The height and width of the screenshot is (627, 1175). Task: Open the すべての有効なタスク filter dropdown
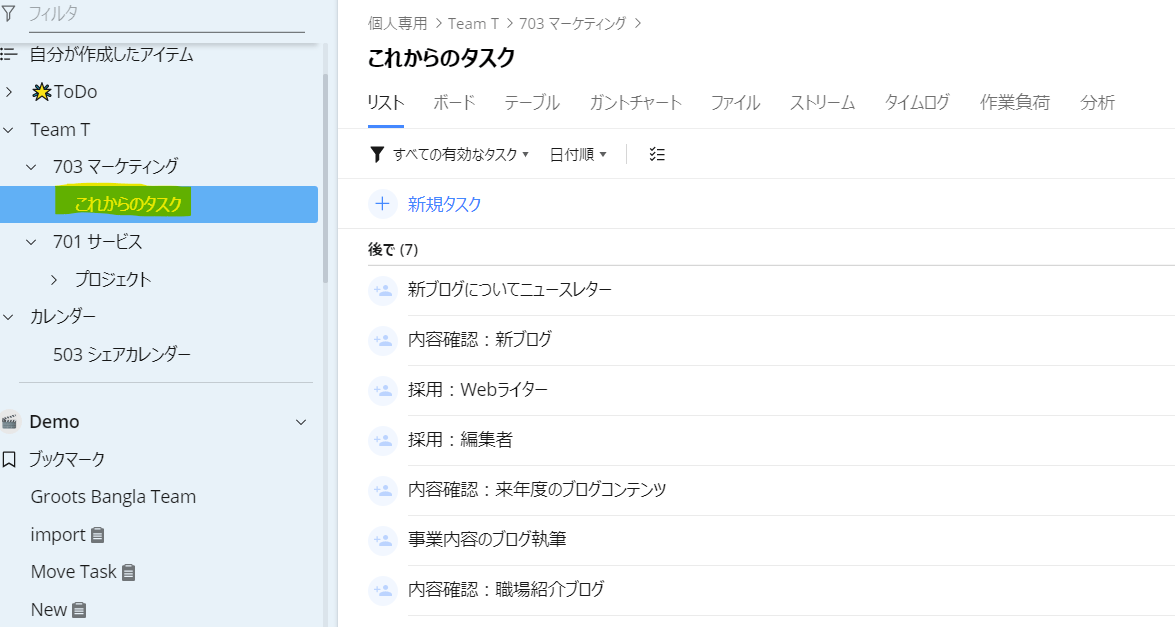[461, 154]
